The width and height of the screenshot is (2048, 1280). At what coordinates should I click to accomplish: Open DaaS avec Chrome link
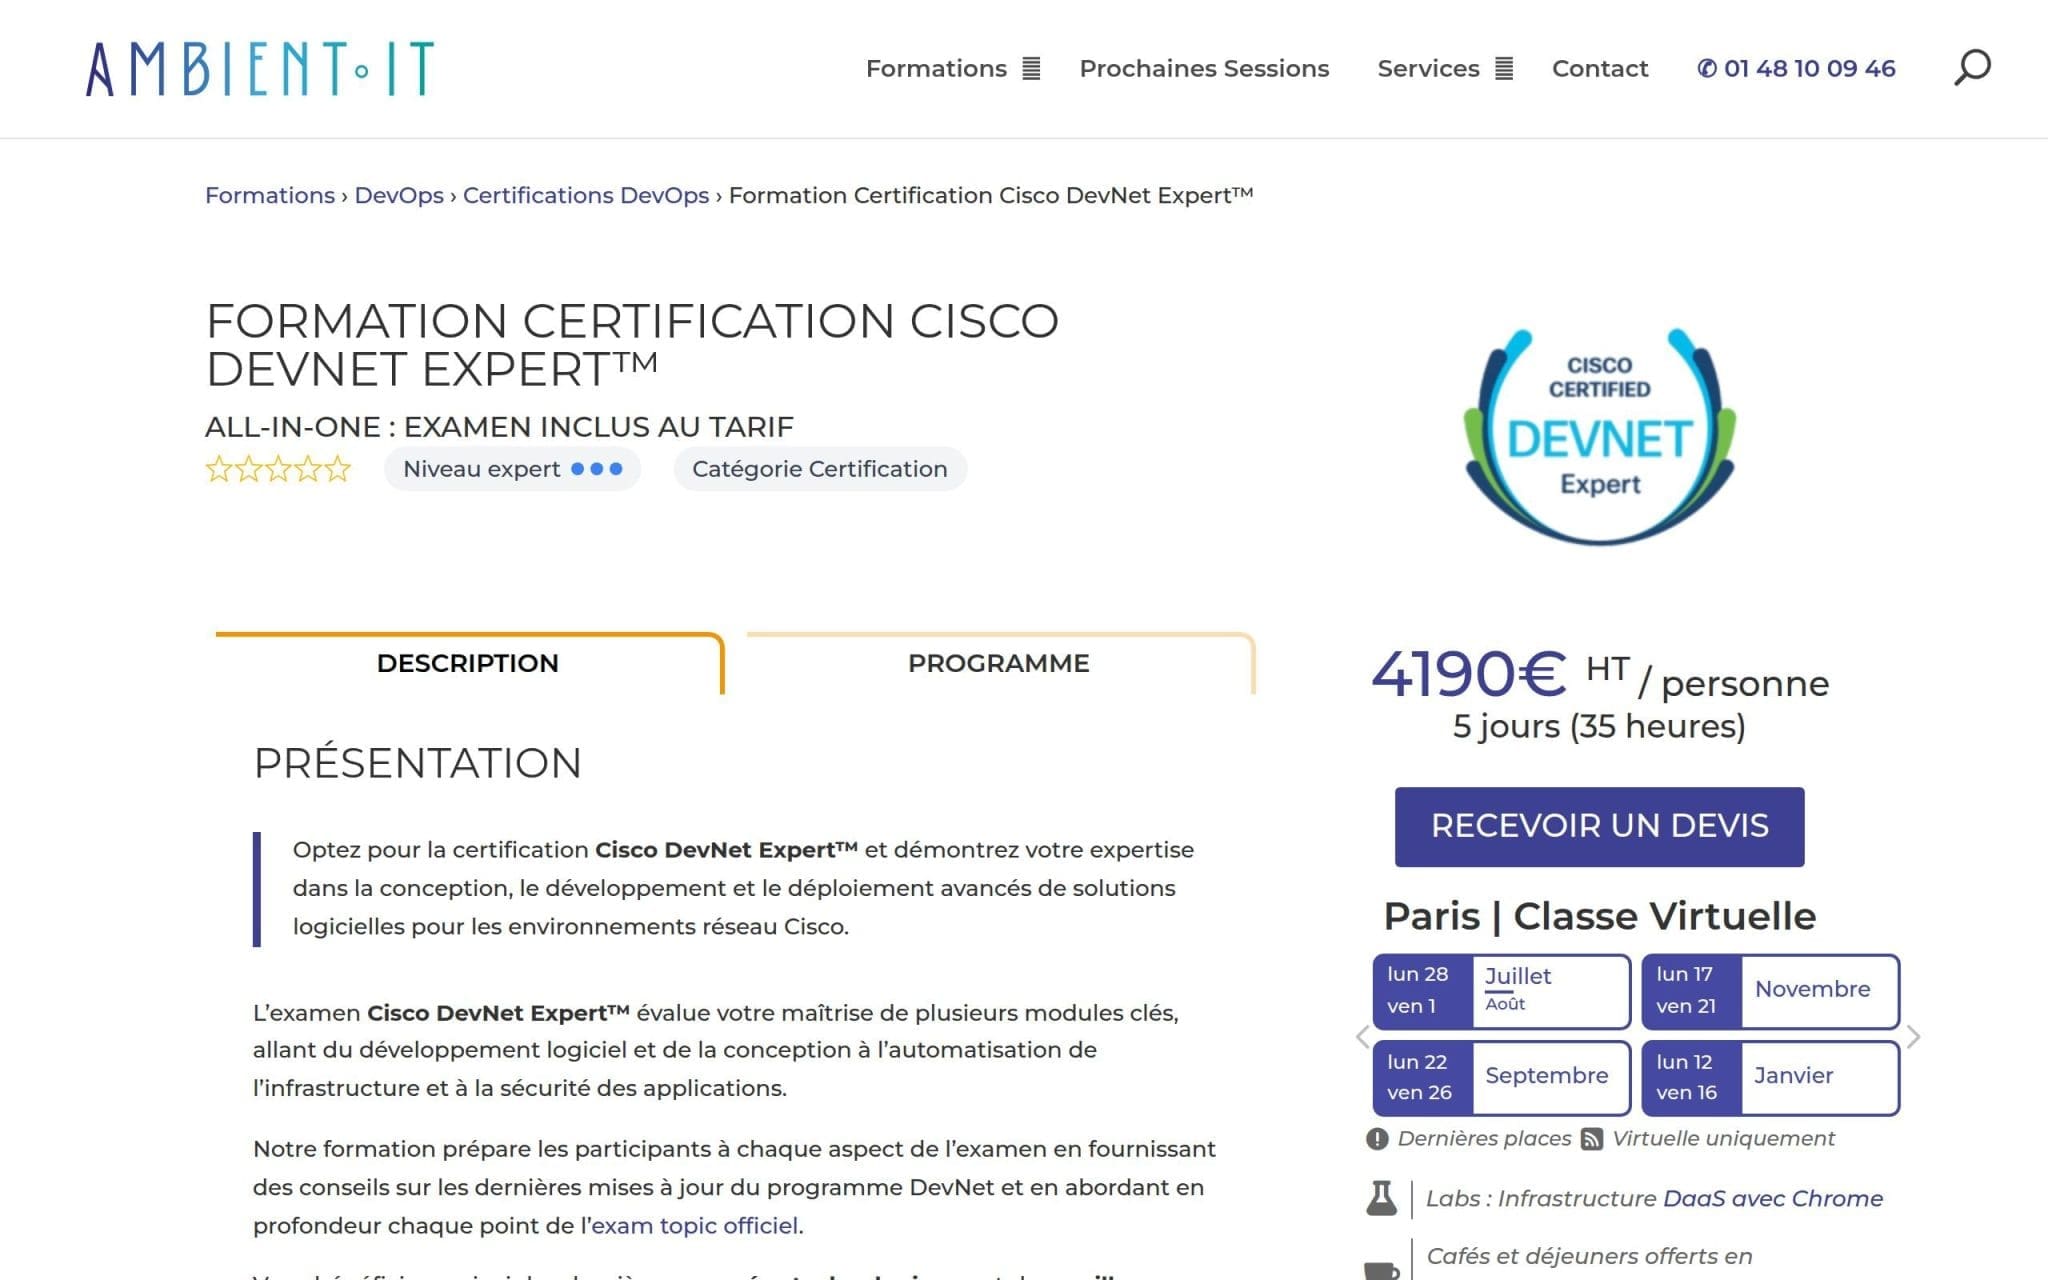coord(1772,1198)
